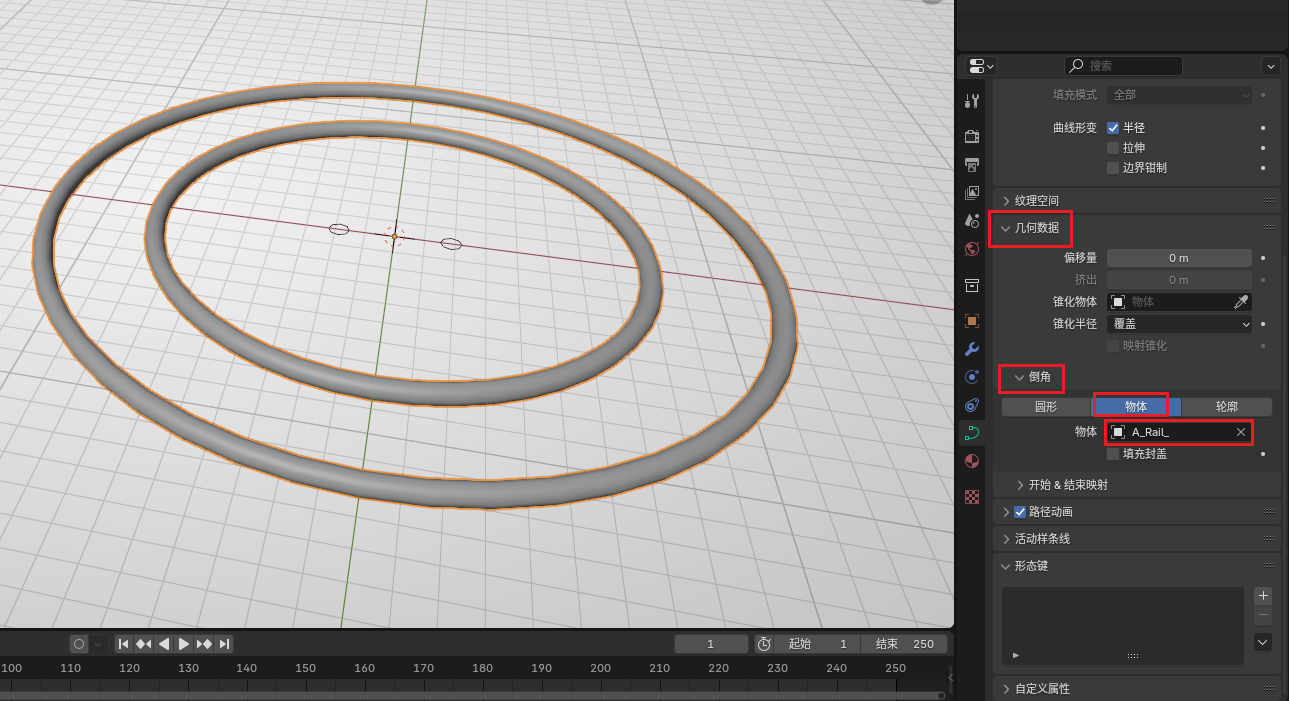Open the Physics properties tab
The height and width of the screenshot is (701, 1289).
(971, 377)
